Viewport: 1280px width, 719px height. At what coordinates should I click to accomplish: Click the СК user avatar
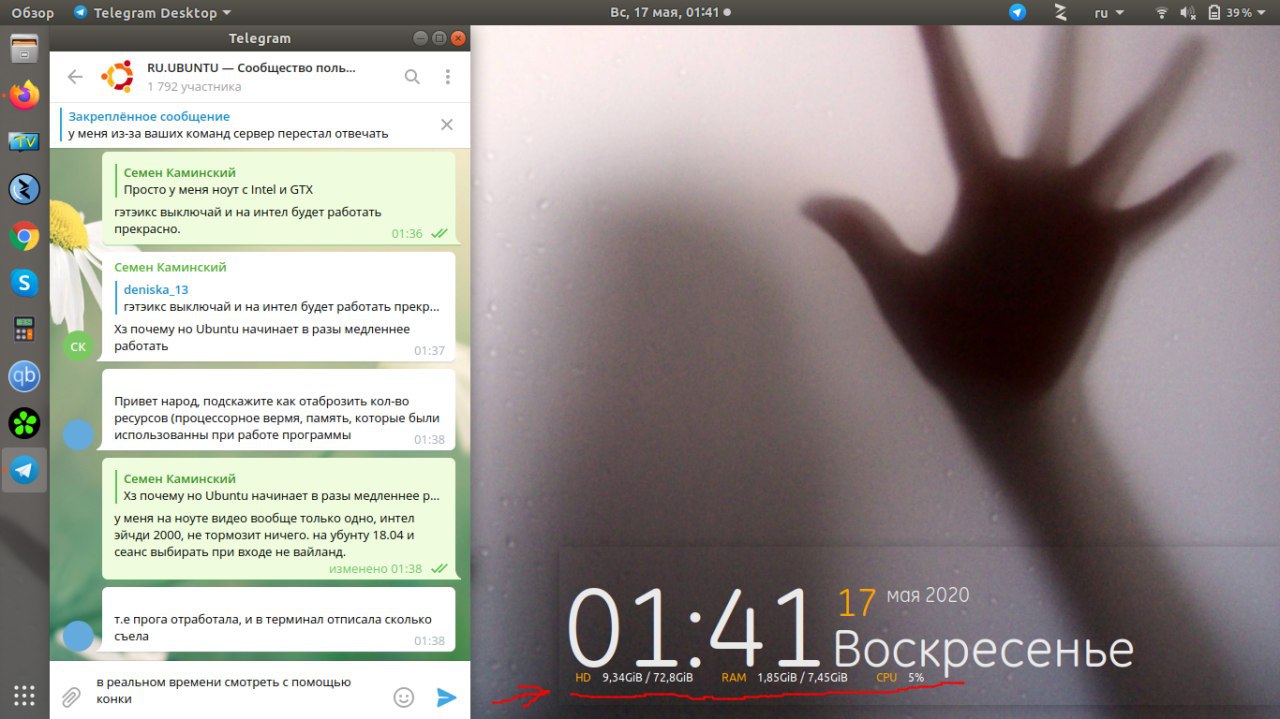[x=78, y=346]
